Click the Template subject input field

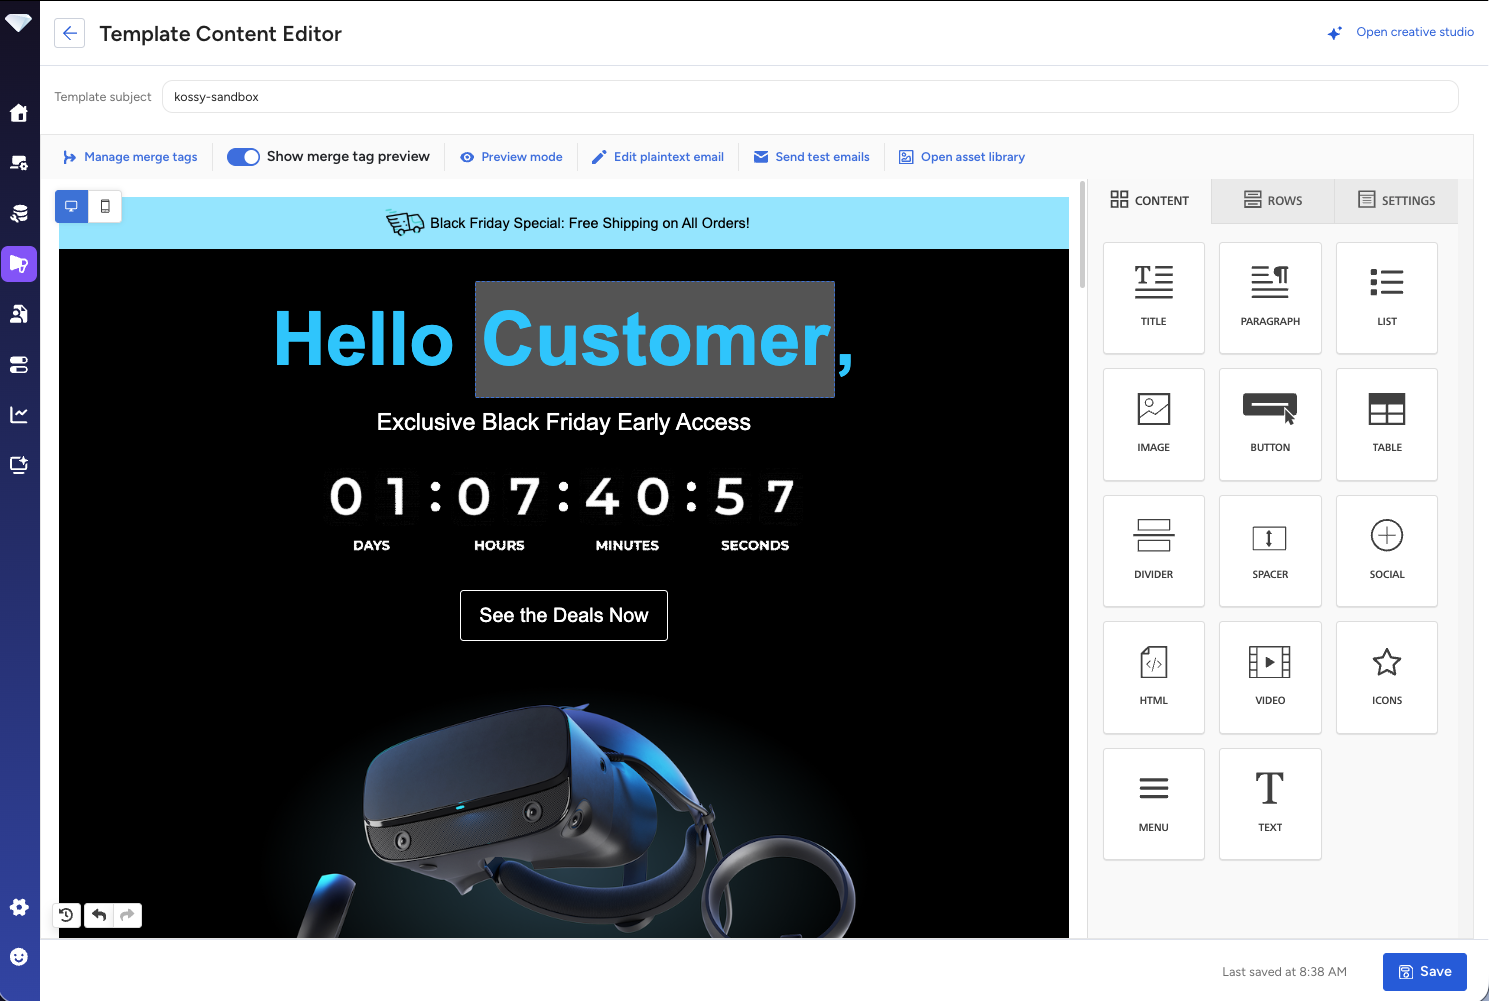[x=809, y=97]
